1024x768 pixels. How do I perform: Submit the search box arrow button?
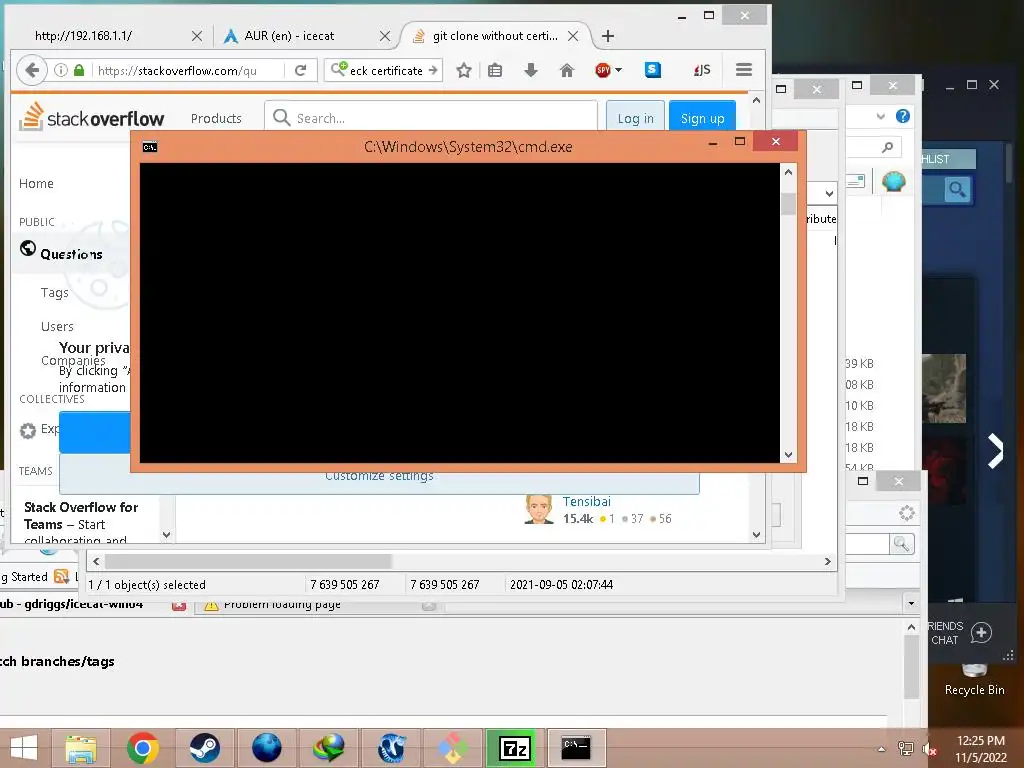point(433,70)
